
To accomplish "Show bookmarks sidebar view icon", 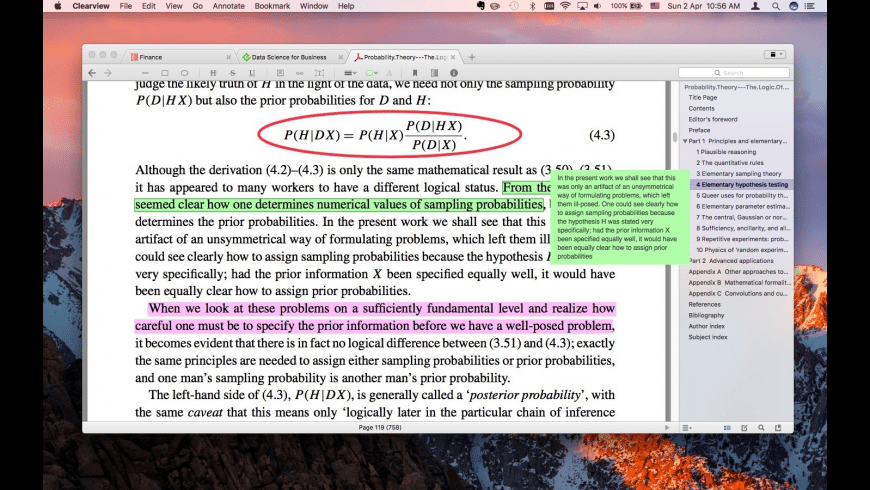I will (x=778, y=428).
